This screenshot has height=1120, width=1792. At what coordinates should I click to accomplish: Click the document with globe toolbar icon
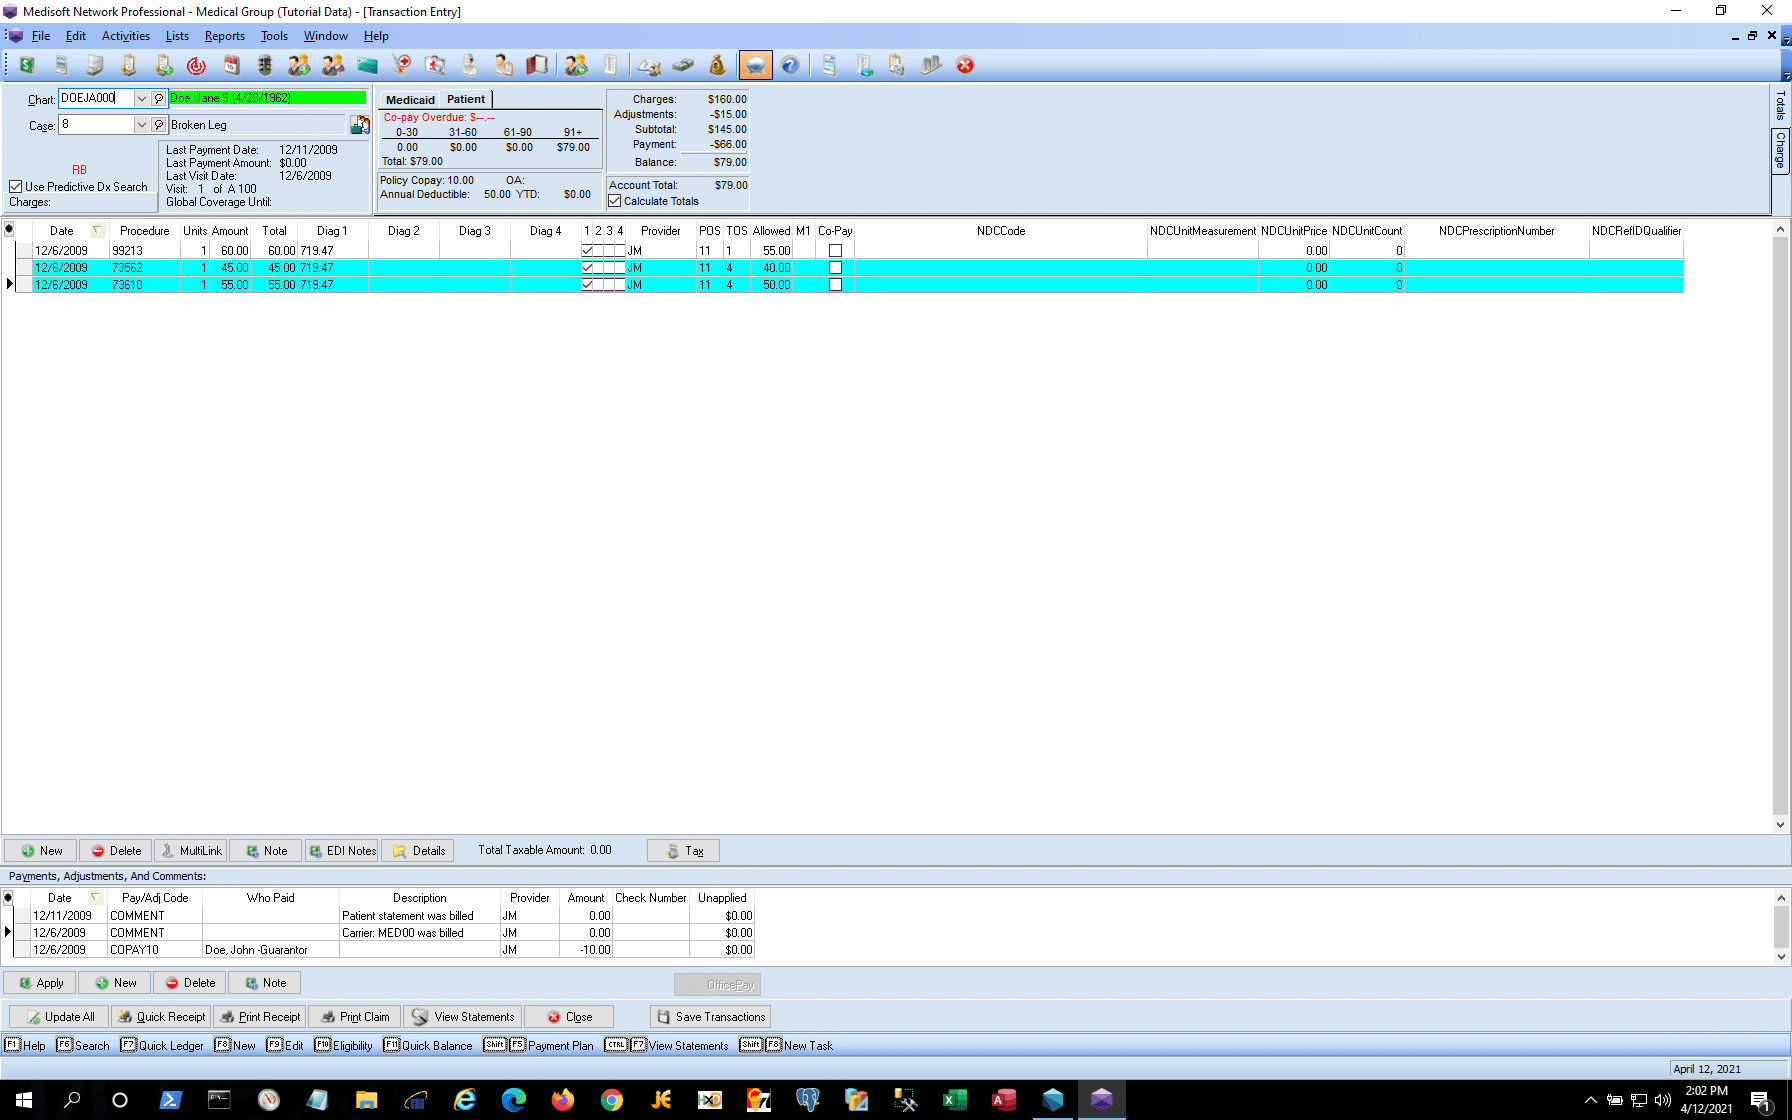coord(863,65)
